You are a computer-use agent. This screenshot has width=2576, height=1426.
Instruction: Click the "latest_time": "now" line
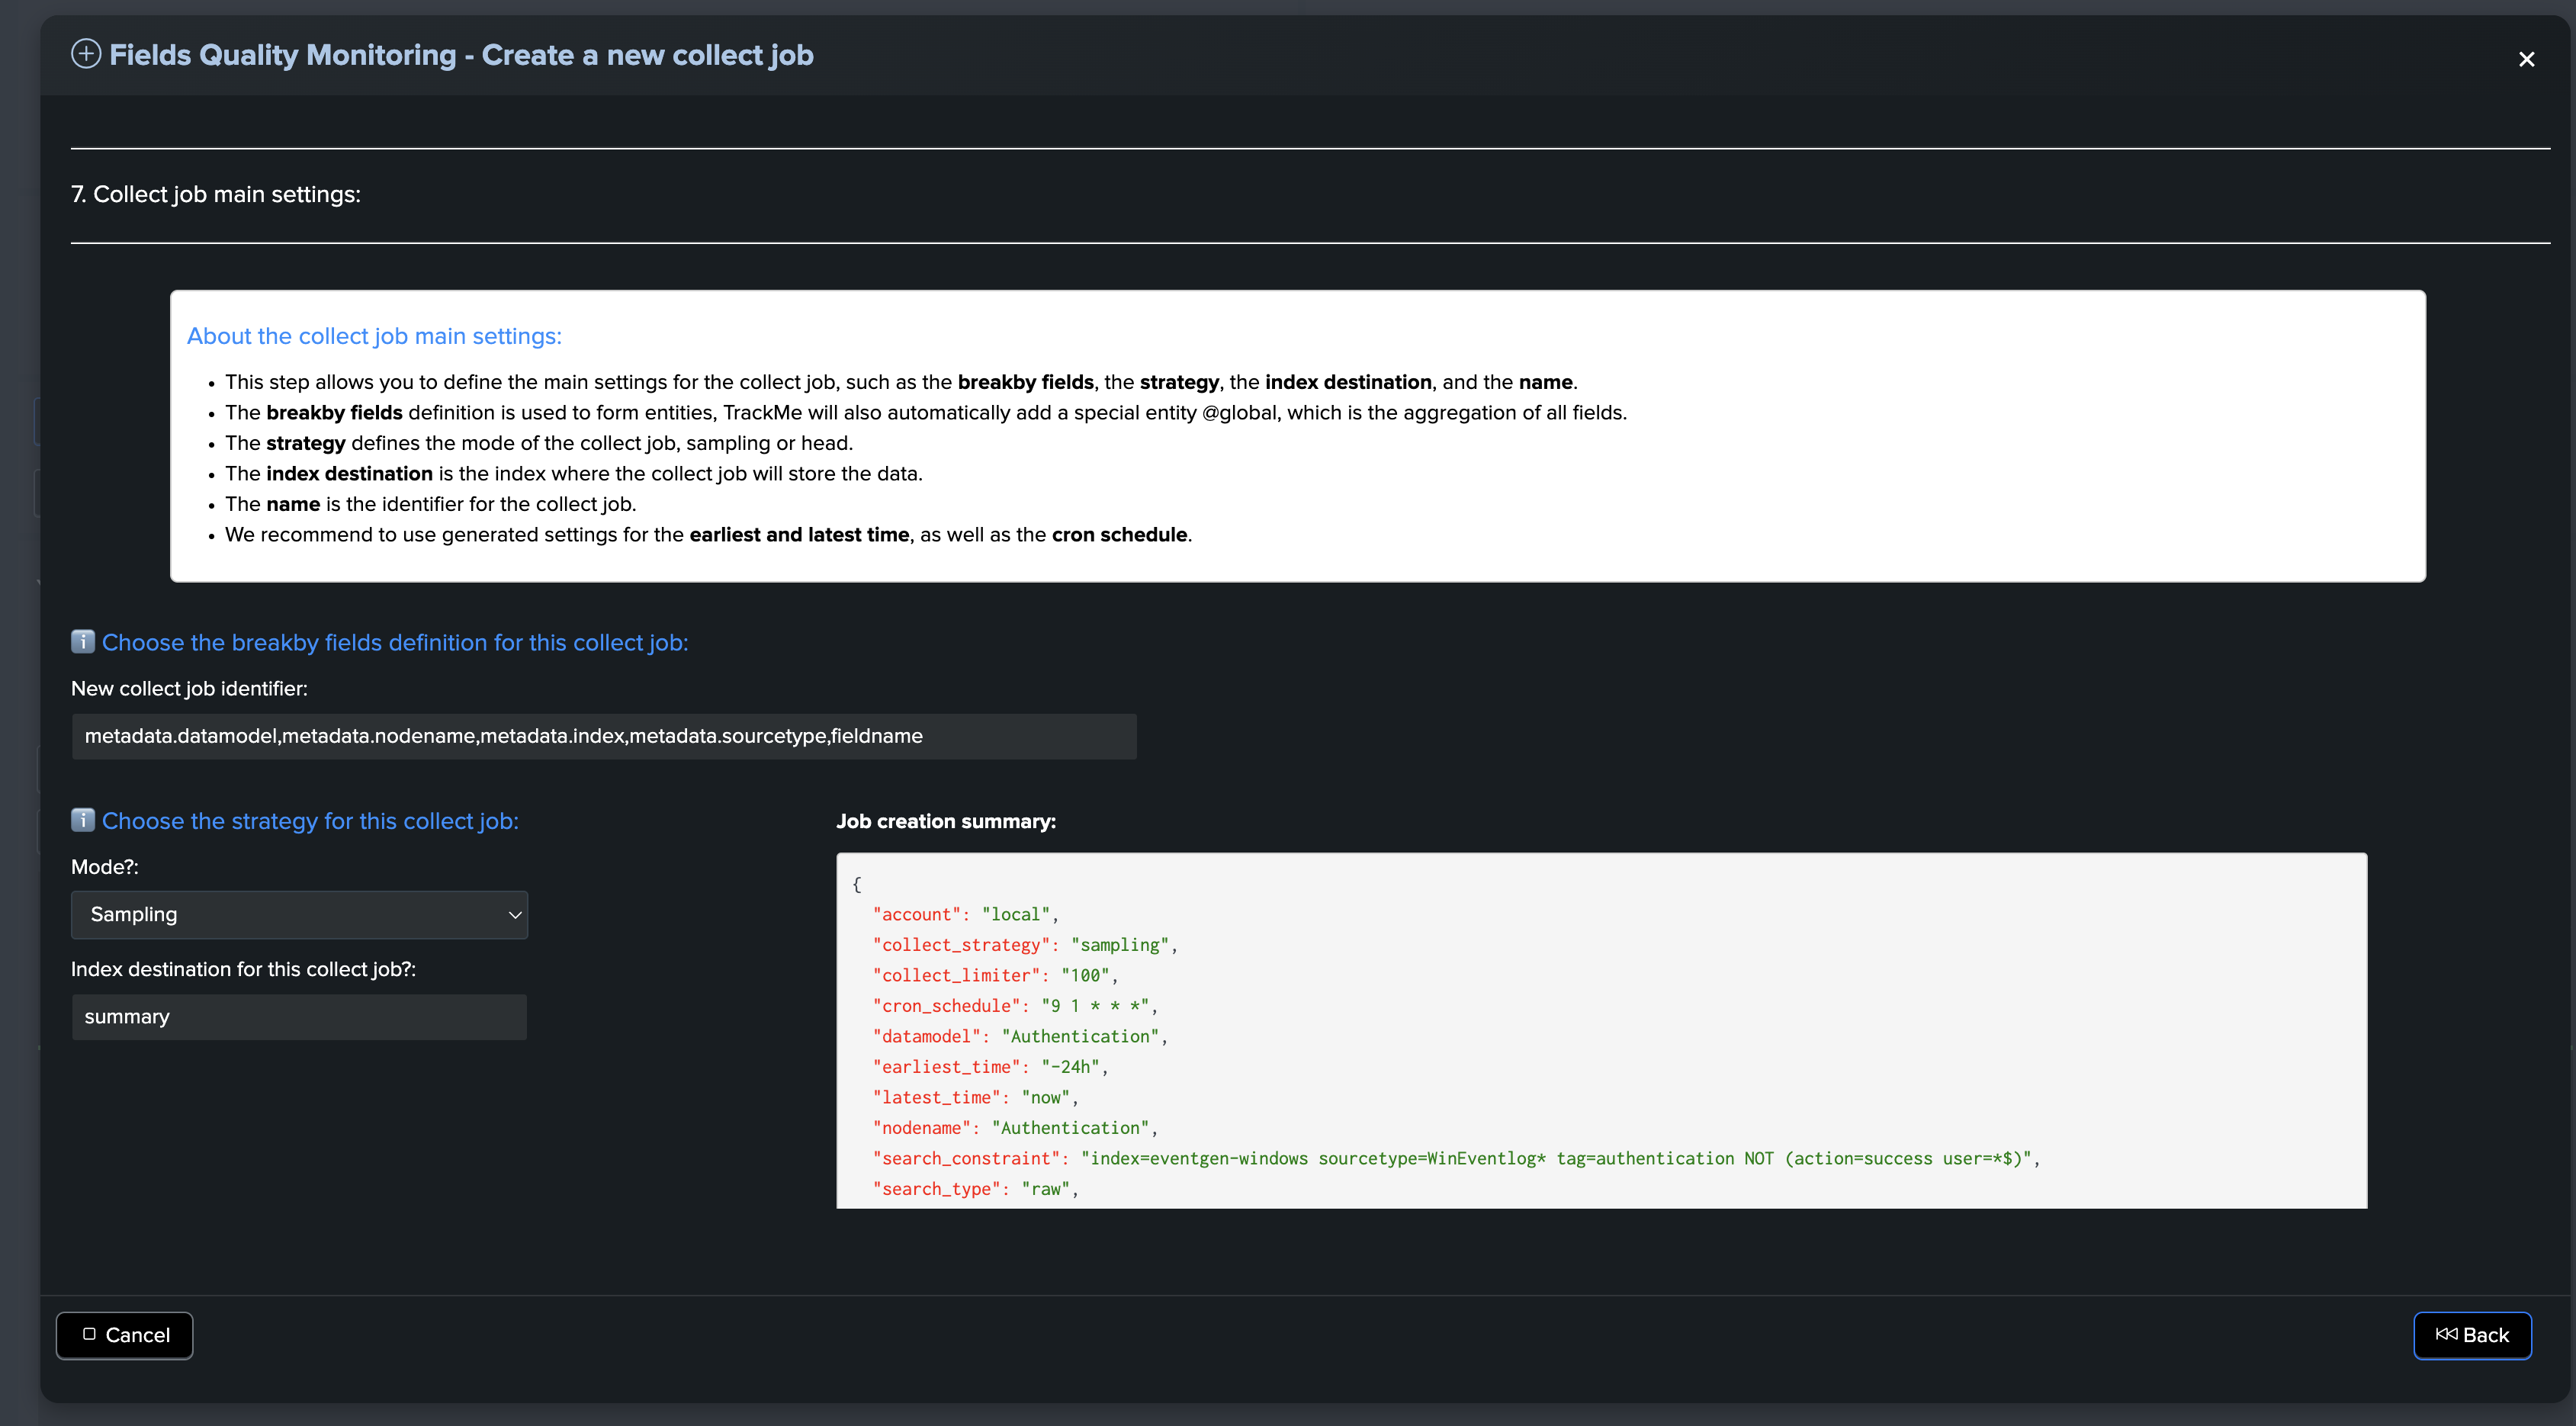(975, 1097)
